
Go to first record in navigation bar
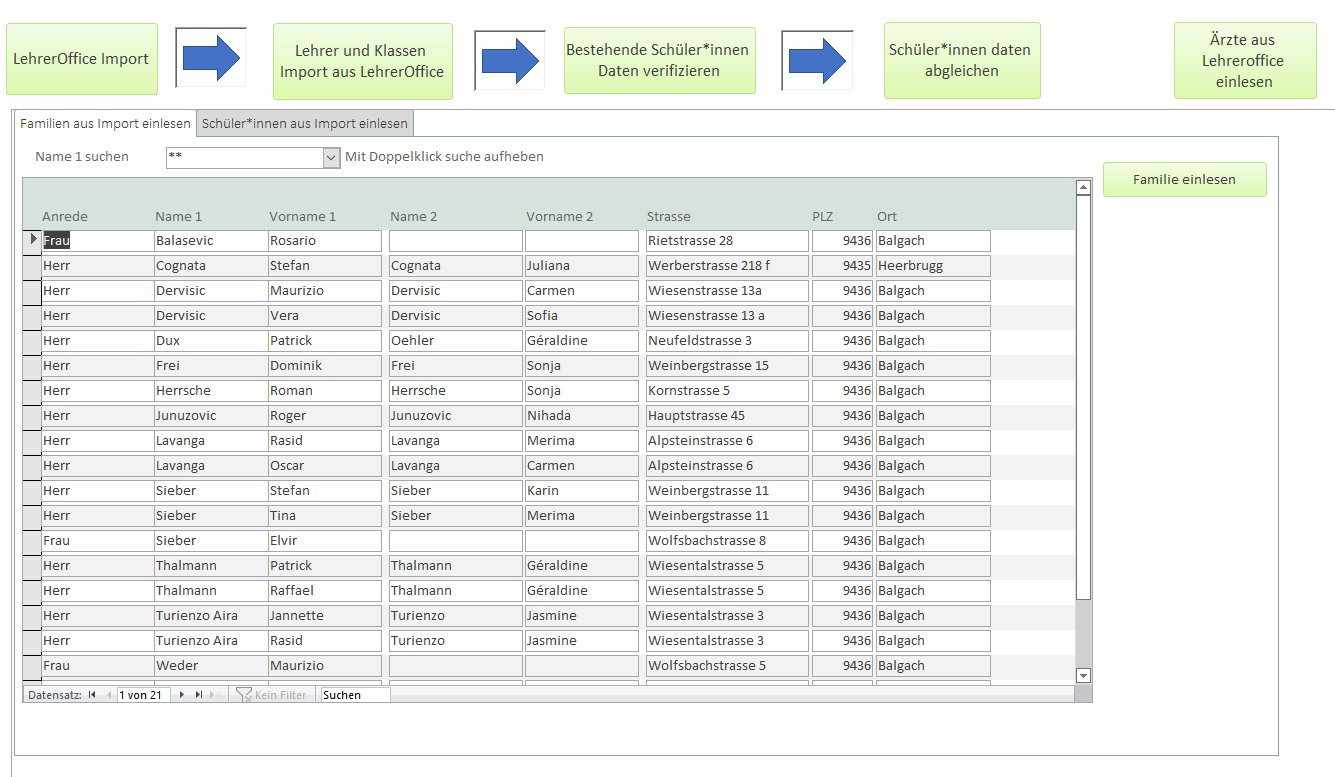click(x=92, y=694)
